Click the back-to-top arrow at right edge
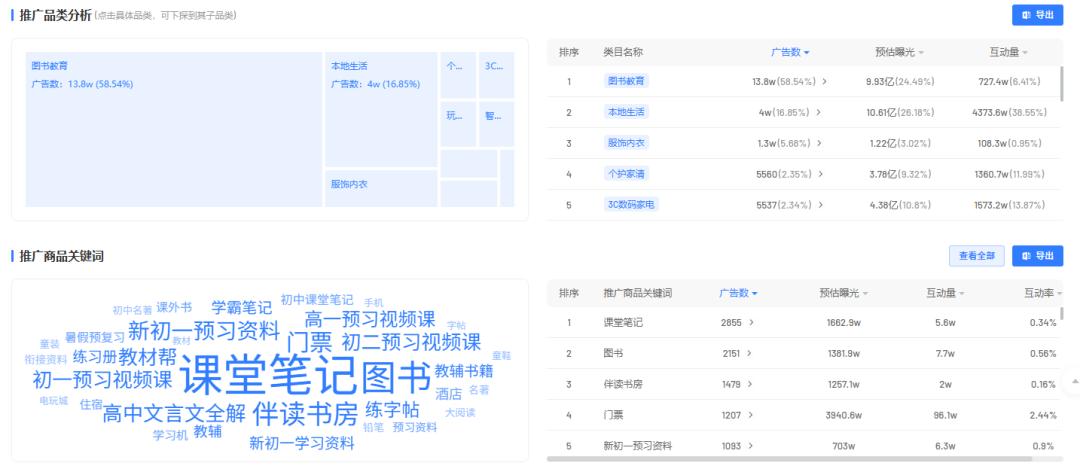 [1073, 381]
